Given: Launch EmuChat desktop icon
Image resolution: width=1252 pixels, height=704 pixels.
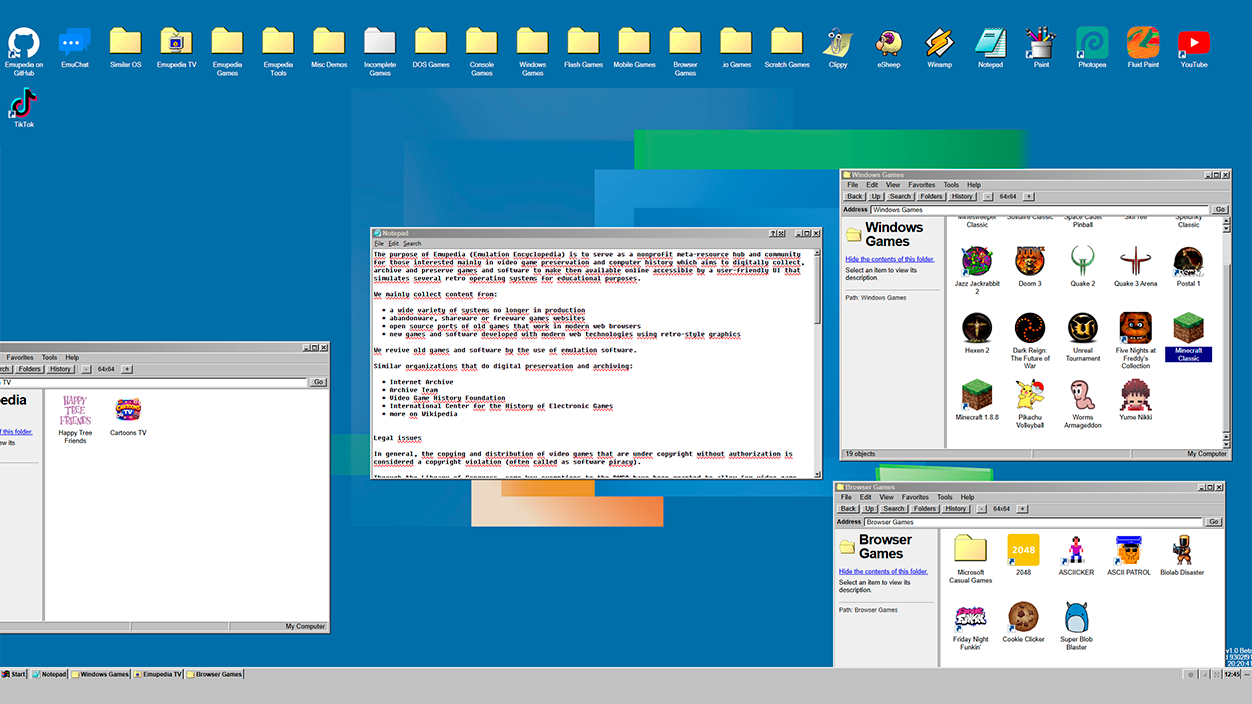Looking at the screenshot, I should 75,48.
